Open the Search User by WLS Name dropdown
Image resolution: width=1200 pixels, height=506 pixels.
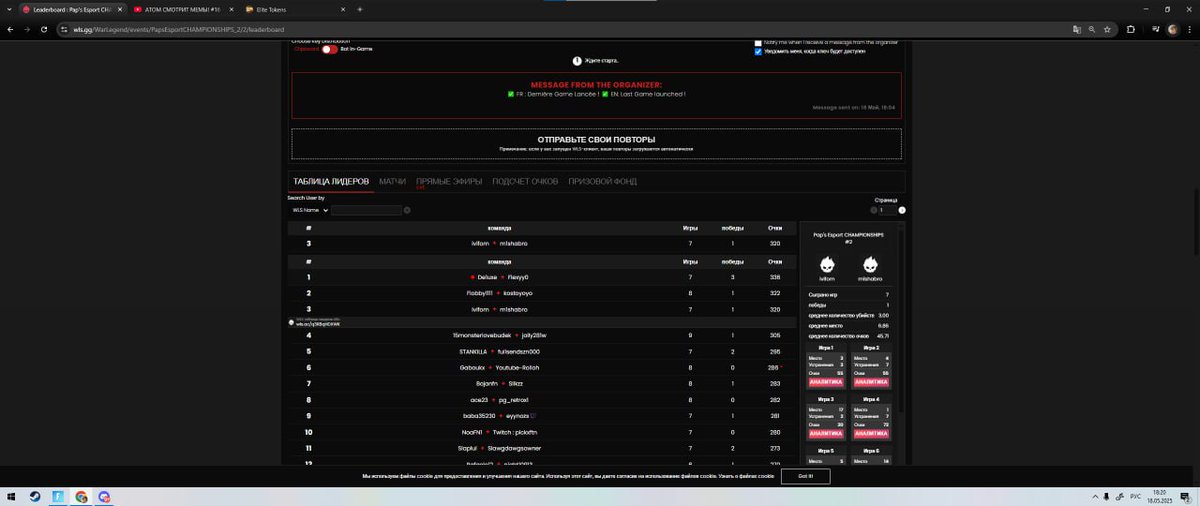(309, 210)
